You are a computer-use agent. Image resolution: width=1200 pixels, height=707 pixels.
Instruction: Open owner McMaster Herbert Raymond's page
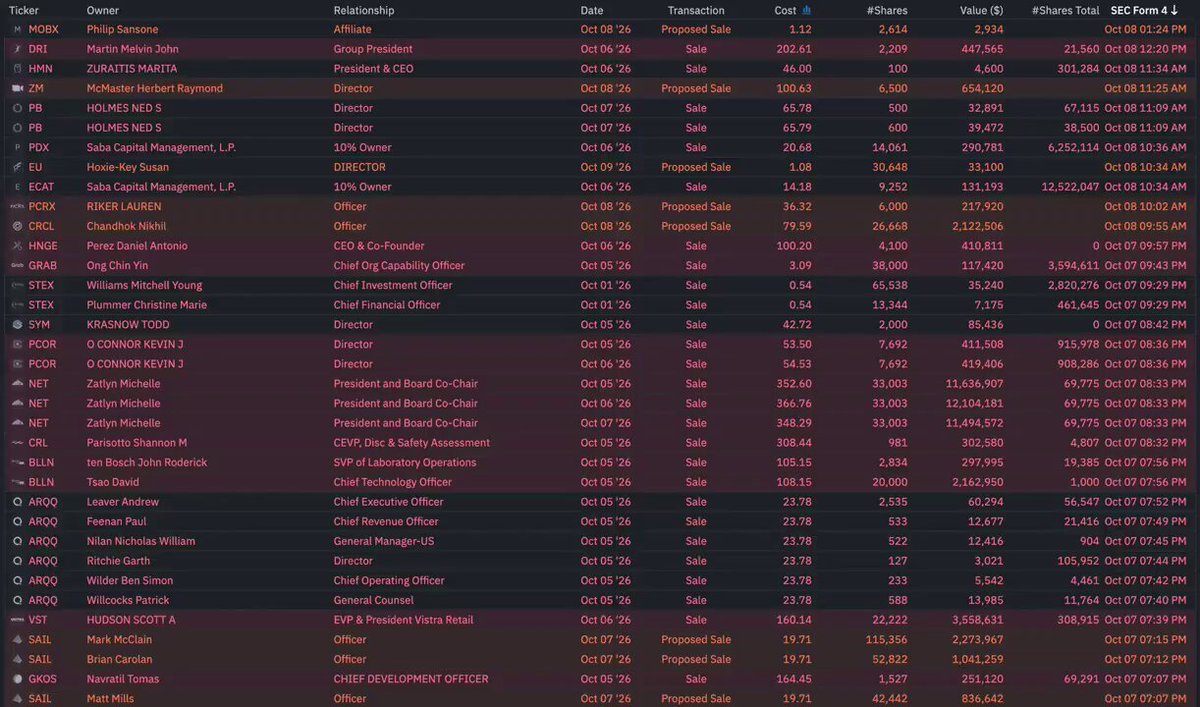(x=155, y=88)
